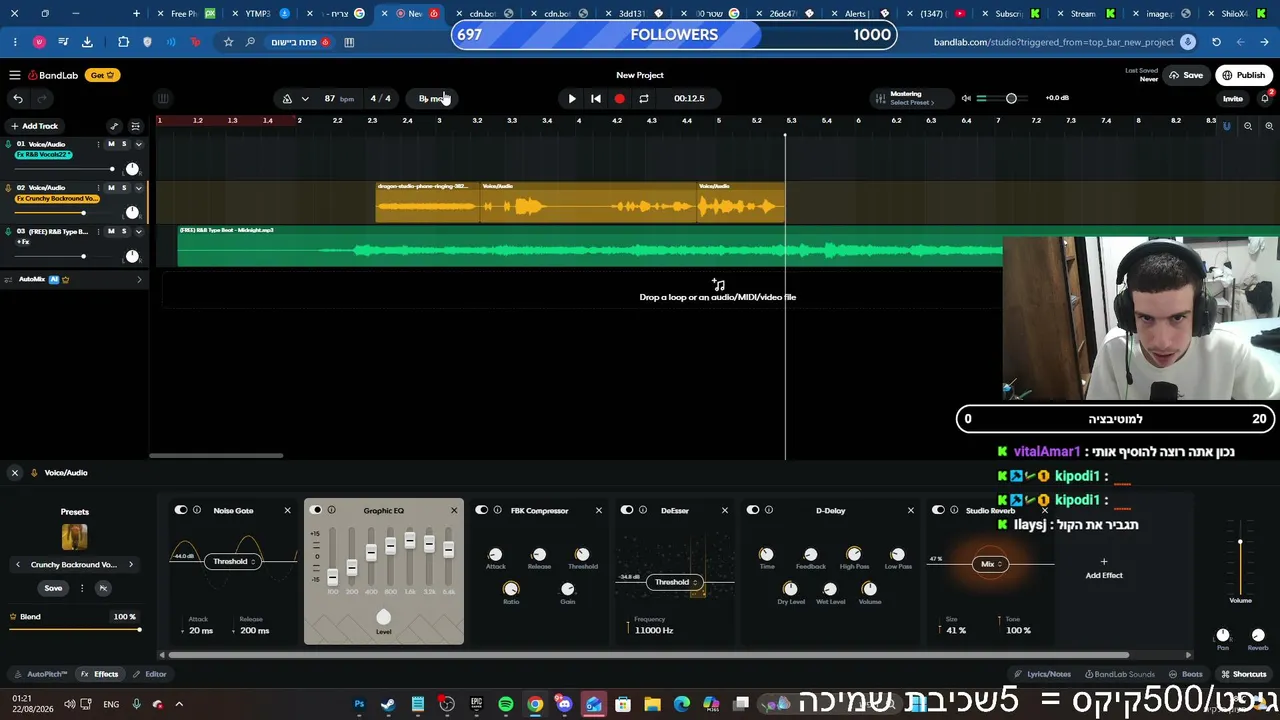Open preset options three-dot menu
The height and width of the screenshot is (720, 1280).
tap(82, 588)
